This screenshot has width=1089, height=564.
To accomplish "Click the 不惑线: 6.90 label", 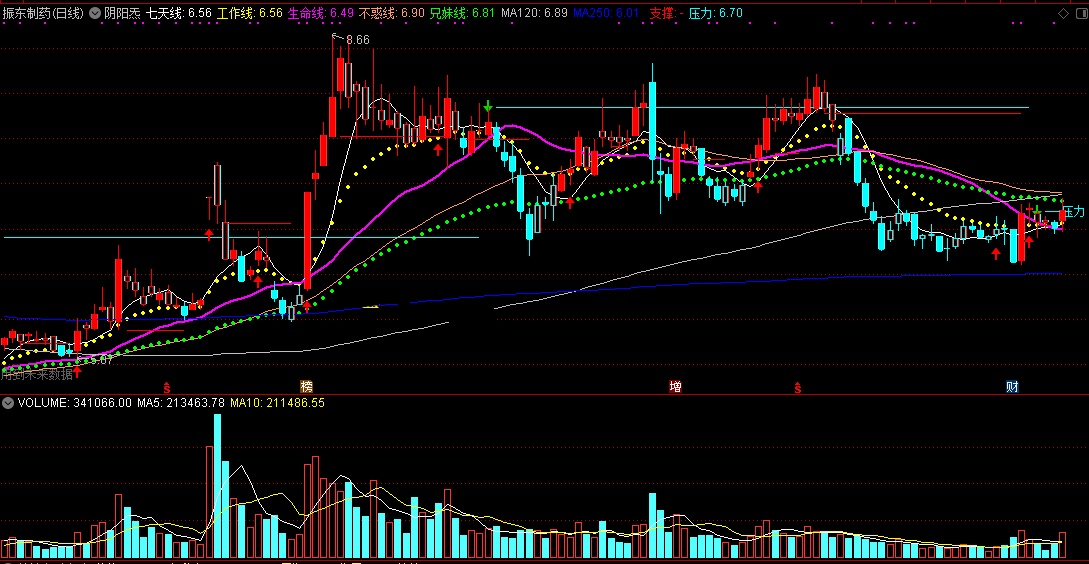I will pos(392,13).
